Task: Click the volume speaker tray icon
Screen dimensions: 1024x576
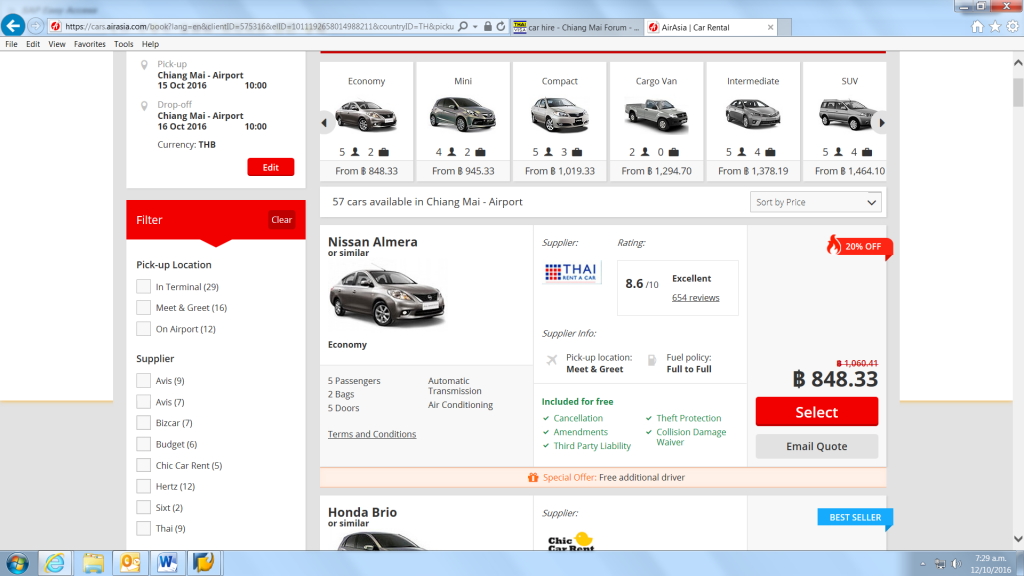Action: [x=957, y=564]
